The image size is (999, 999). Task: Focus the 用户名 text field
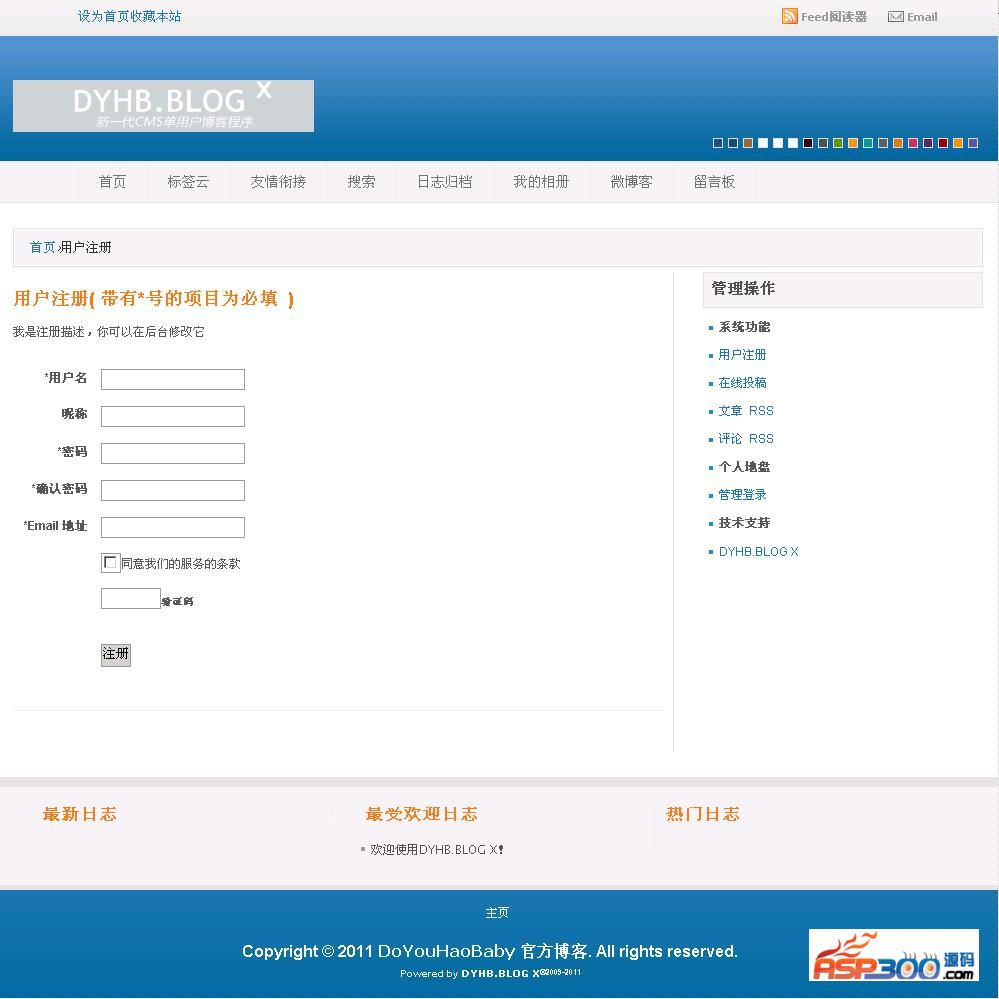(x=172, y=379)
